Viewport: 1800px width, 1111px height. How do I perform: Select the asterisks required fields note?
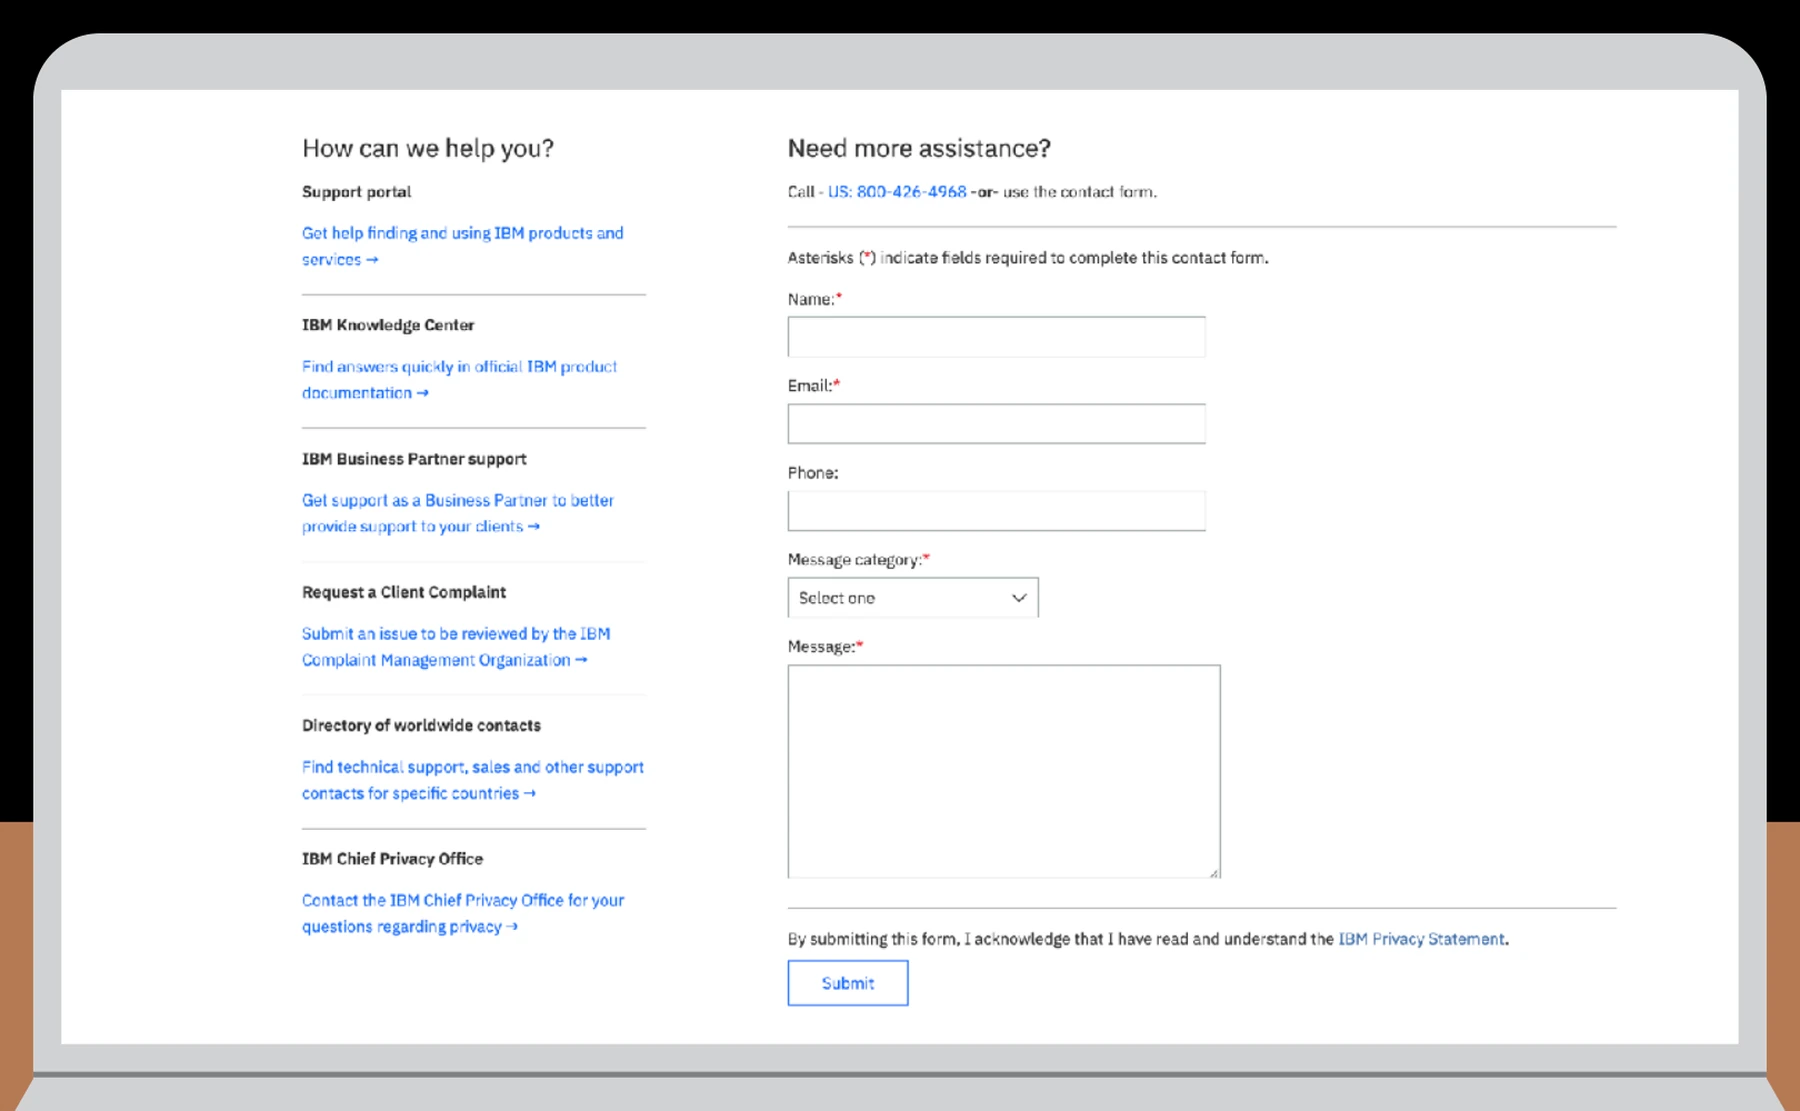pos(1028,258)
